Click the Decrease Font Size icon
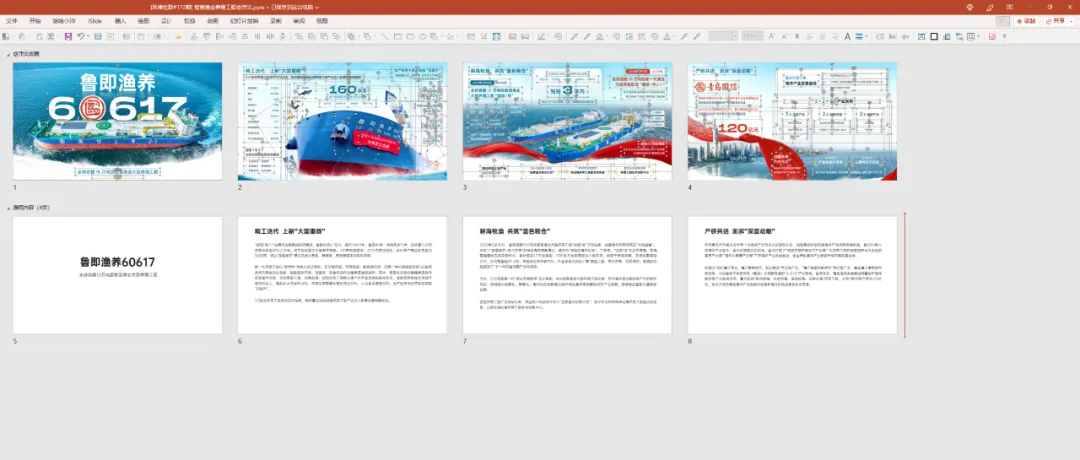 click(x=785, y=36)
